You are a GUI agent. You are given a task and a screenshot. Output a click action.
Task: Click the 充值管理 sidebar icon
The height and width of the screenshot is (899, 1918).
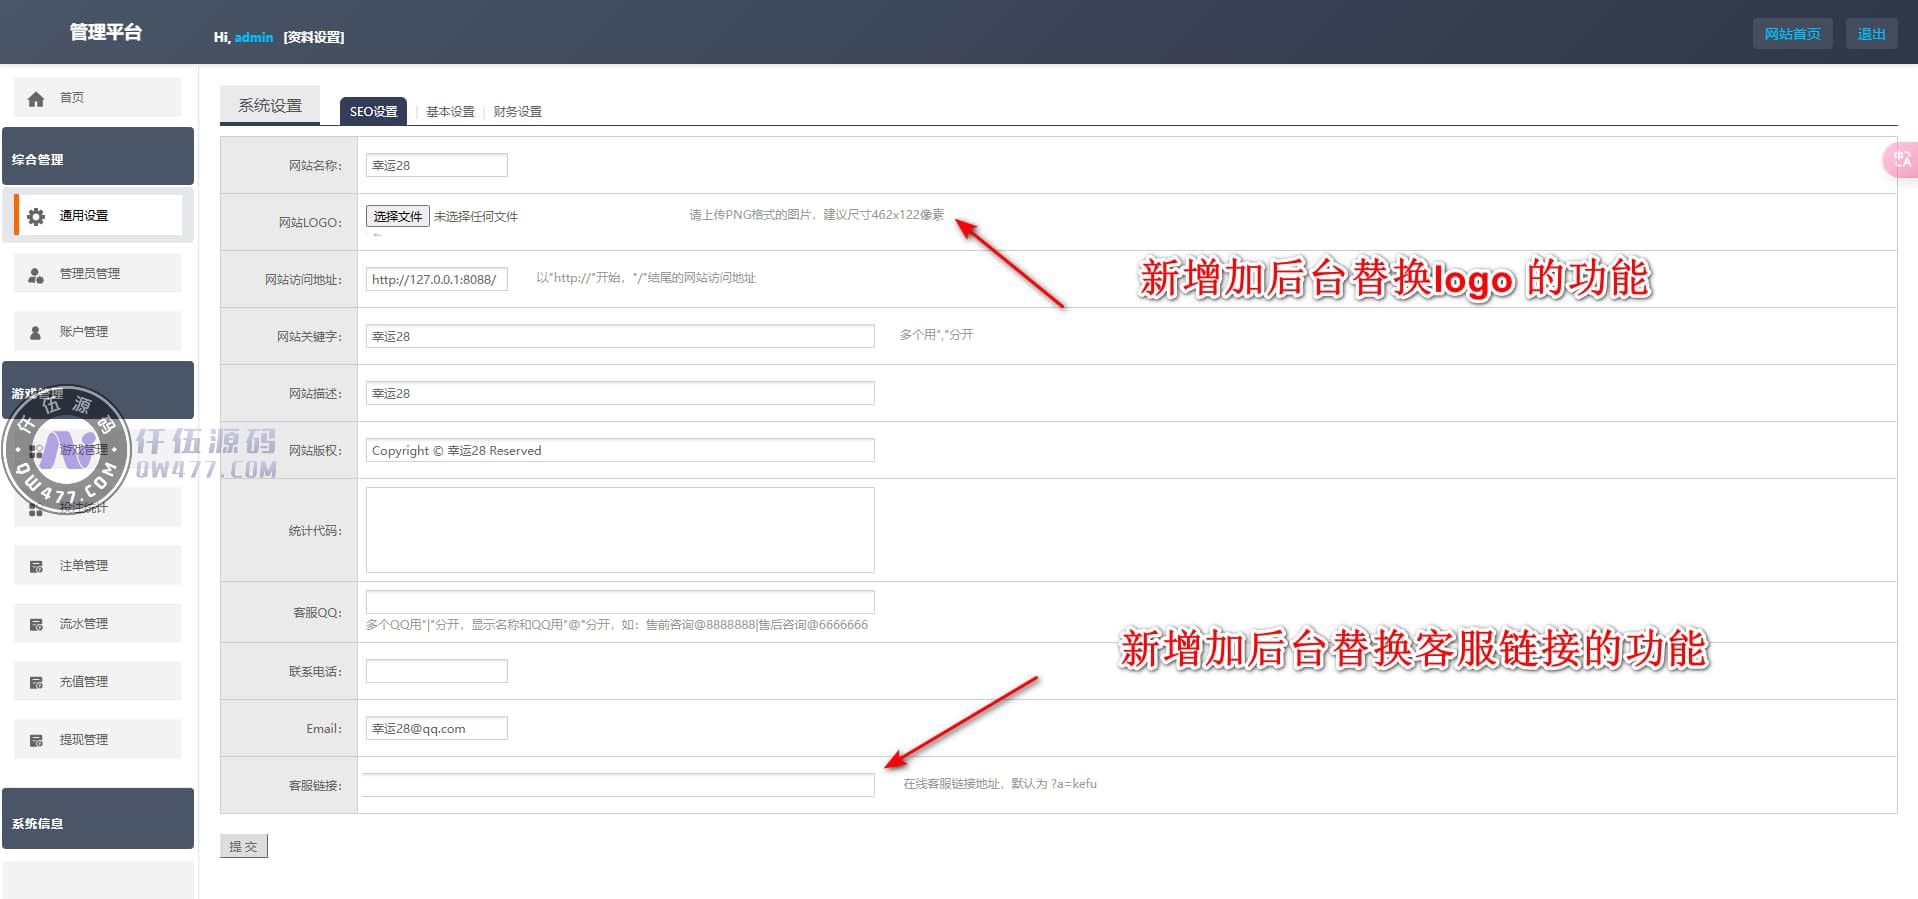(36, 682)
